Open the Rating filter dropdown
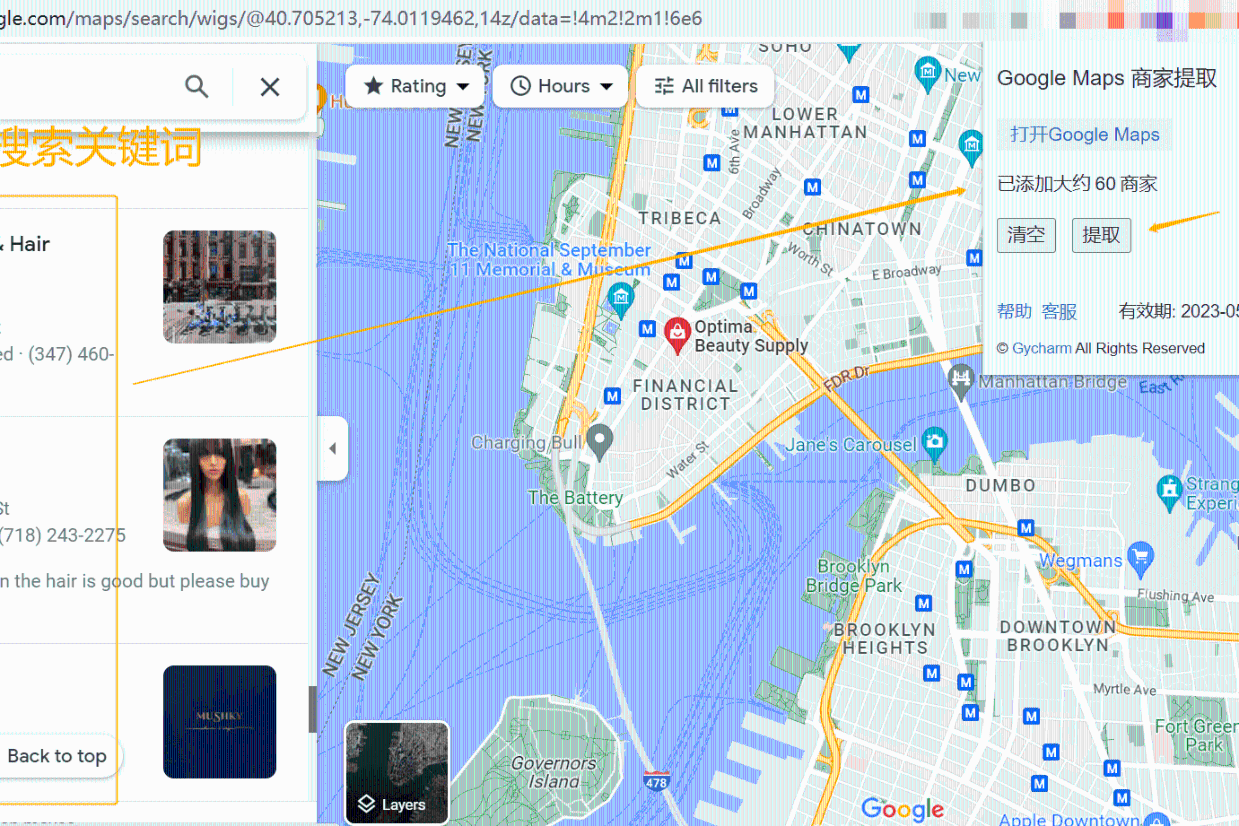The image size is (1239, 826). pyautogui.click(x=415, y=86)
